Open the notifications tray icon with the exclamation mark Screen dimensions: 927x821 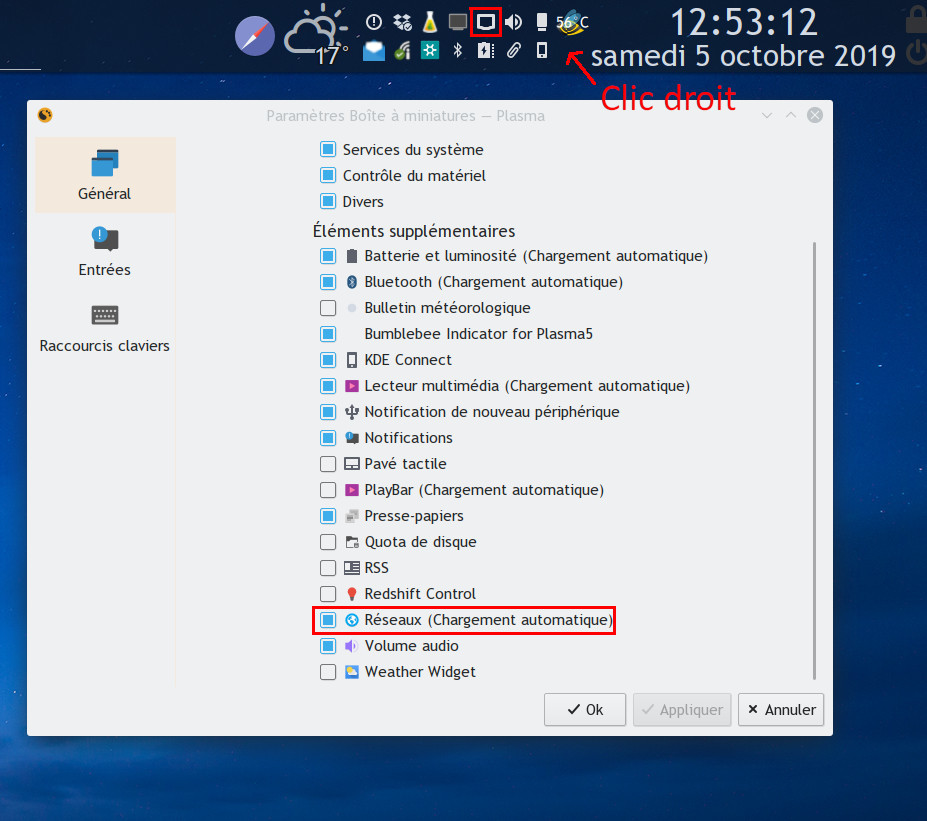(374, 22)
